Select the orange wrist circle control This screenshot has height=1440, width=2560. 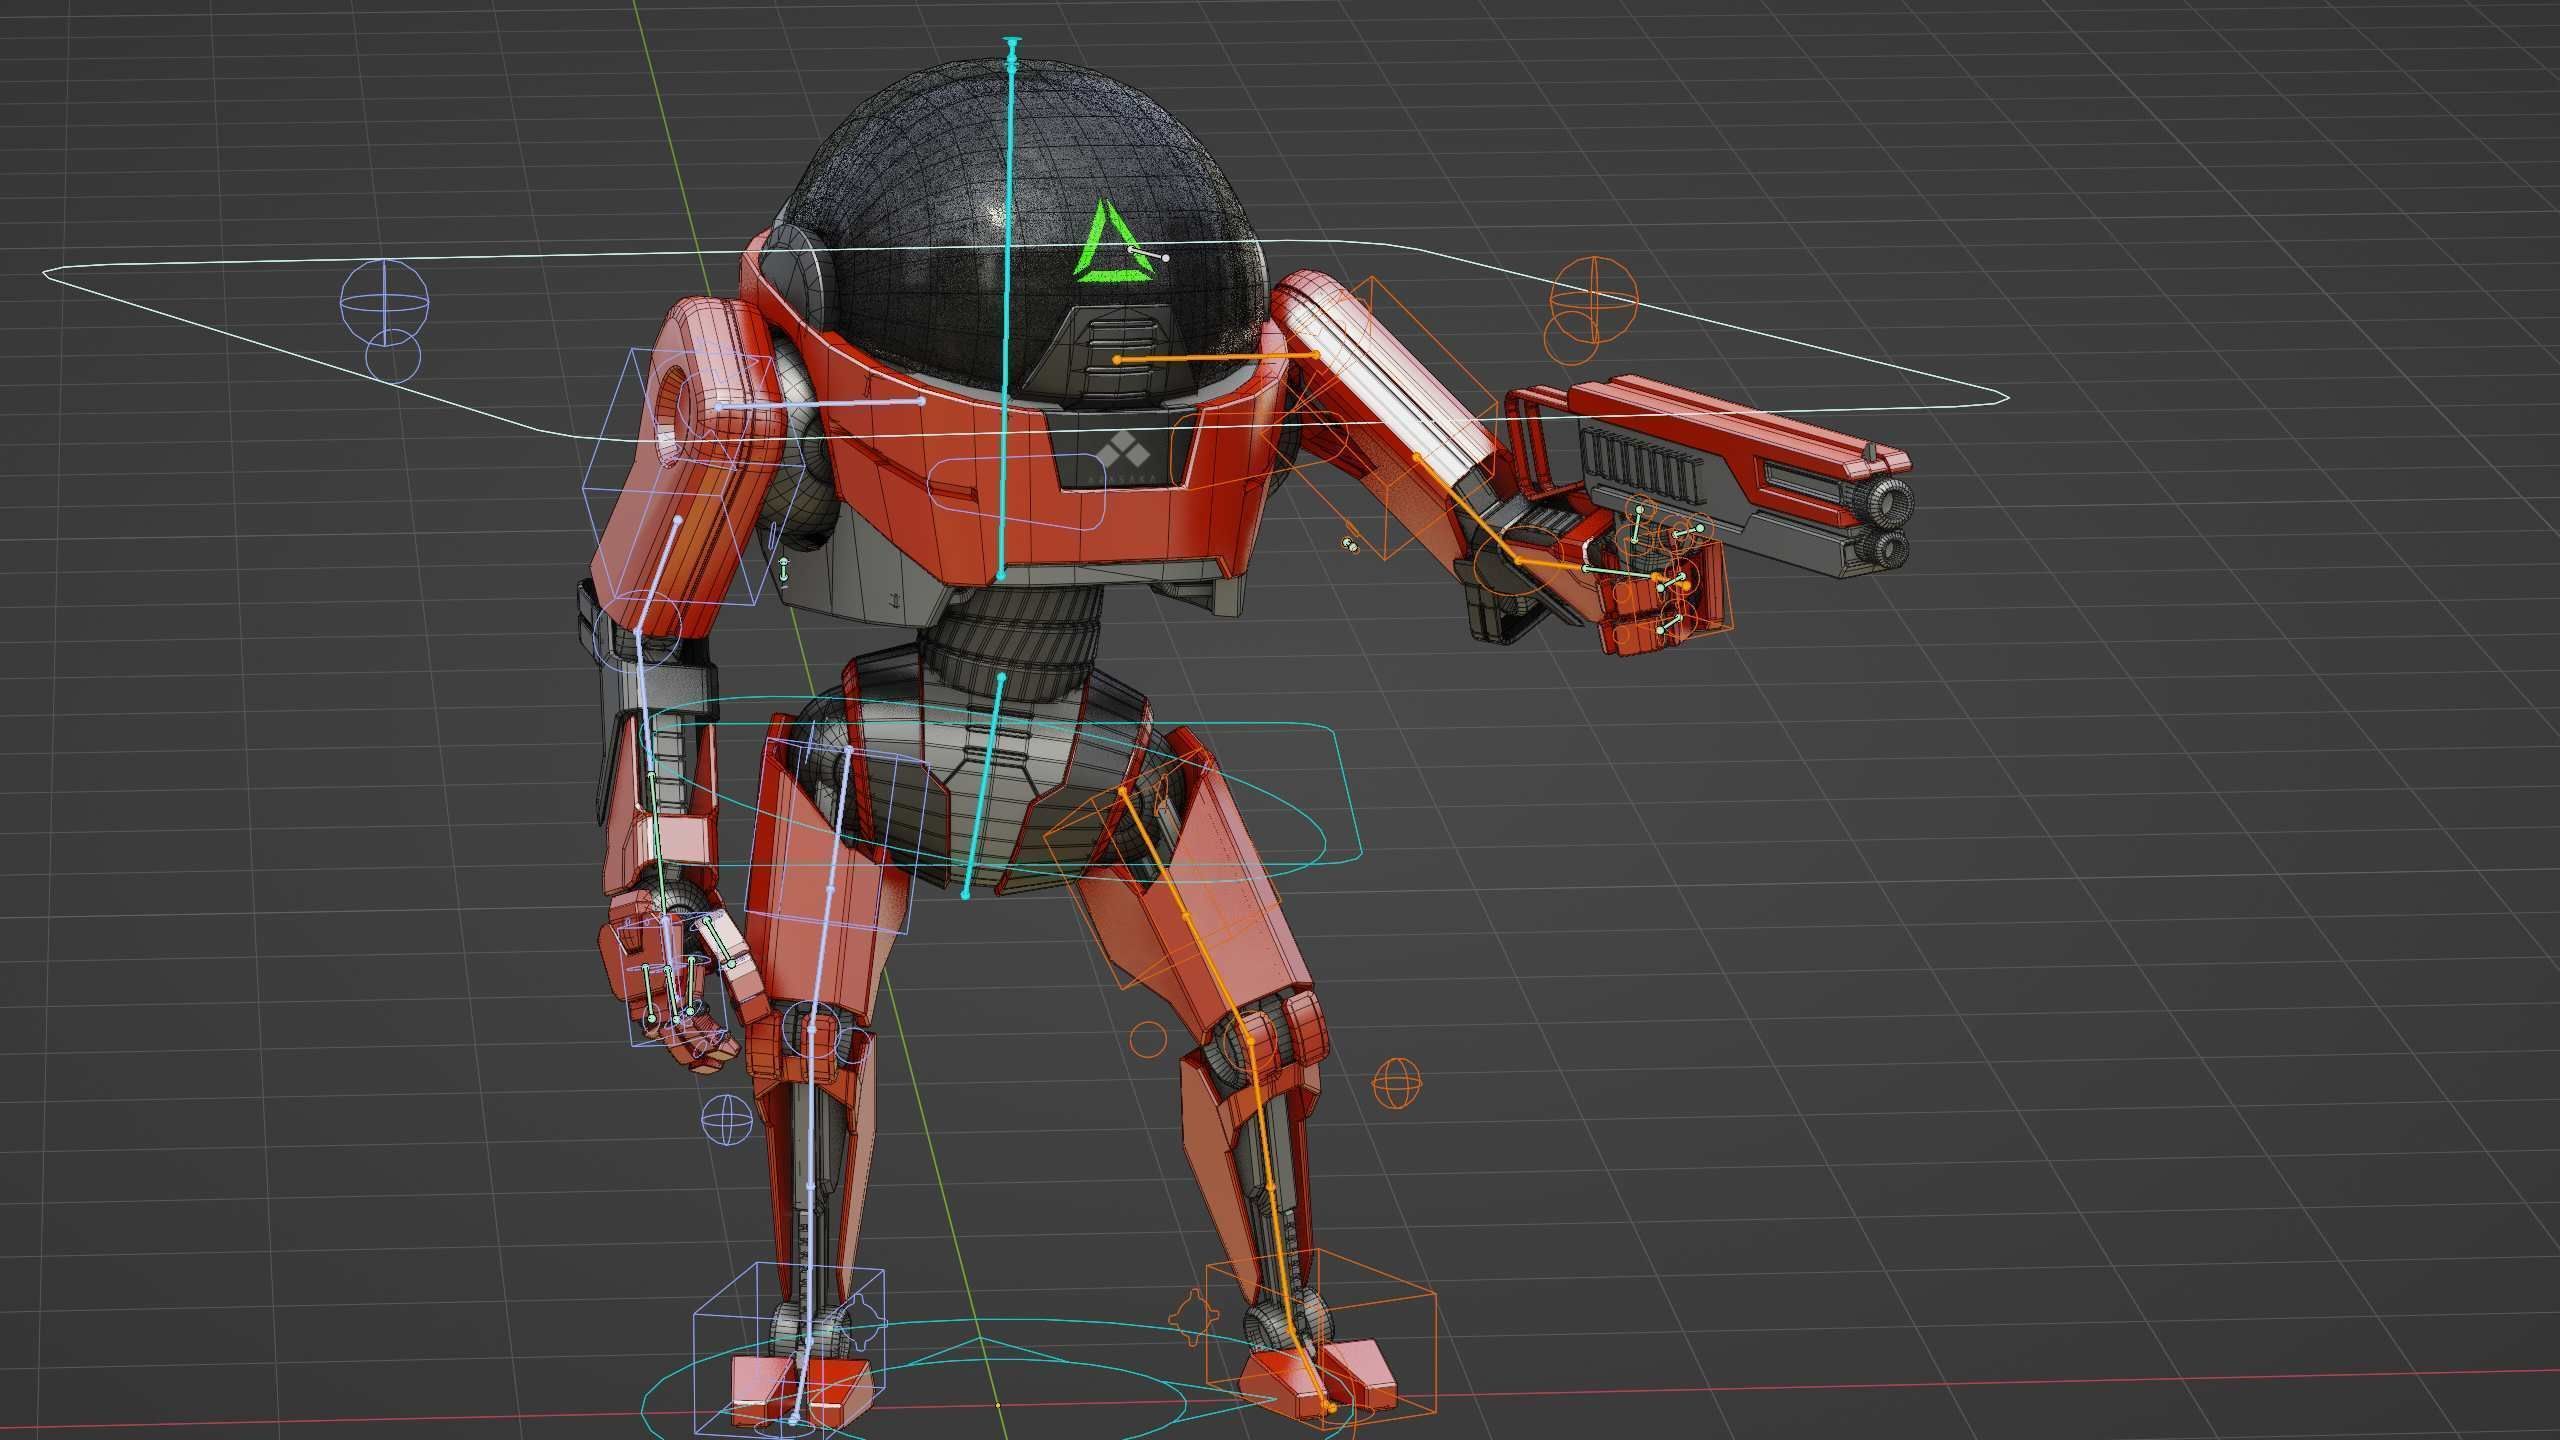1518,563
